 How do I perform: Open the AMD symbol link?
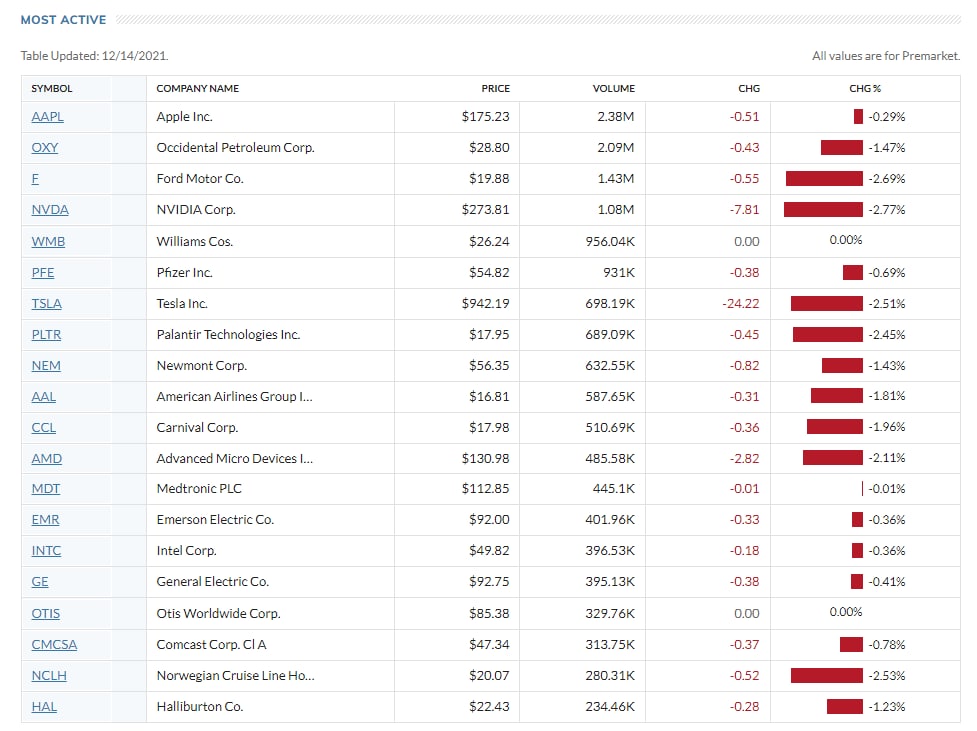tap(47, 459)
